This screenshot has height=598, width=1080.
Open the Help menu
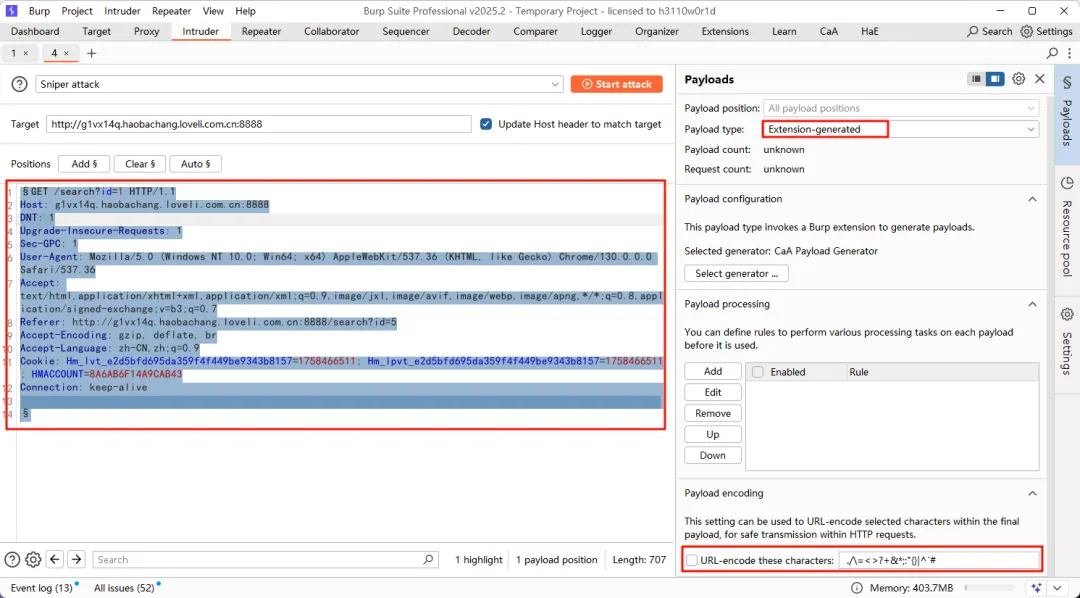(x=245, y=11)
